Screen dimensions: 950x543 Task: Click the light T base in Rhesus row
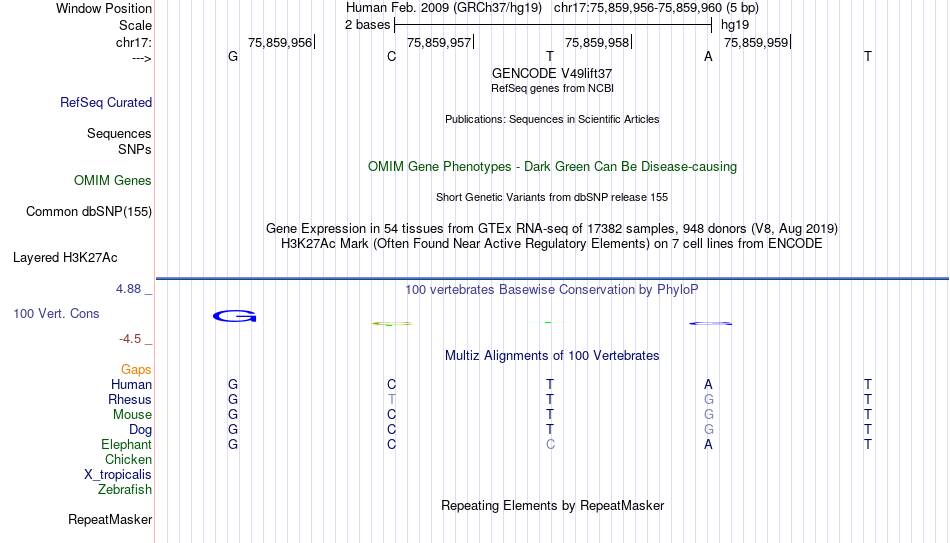(391, 400)
